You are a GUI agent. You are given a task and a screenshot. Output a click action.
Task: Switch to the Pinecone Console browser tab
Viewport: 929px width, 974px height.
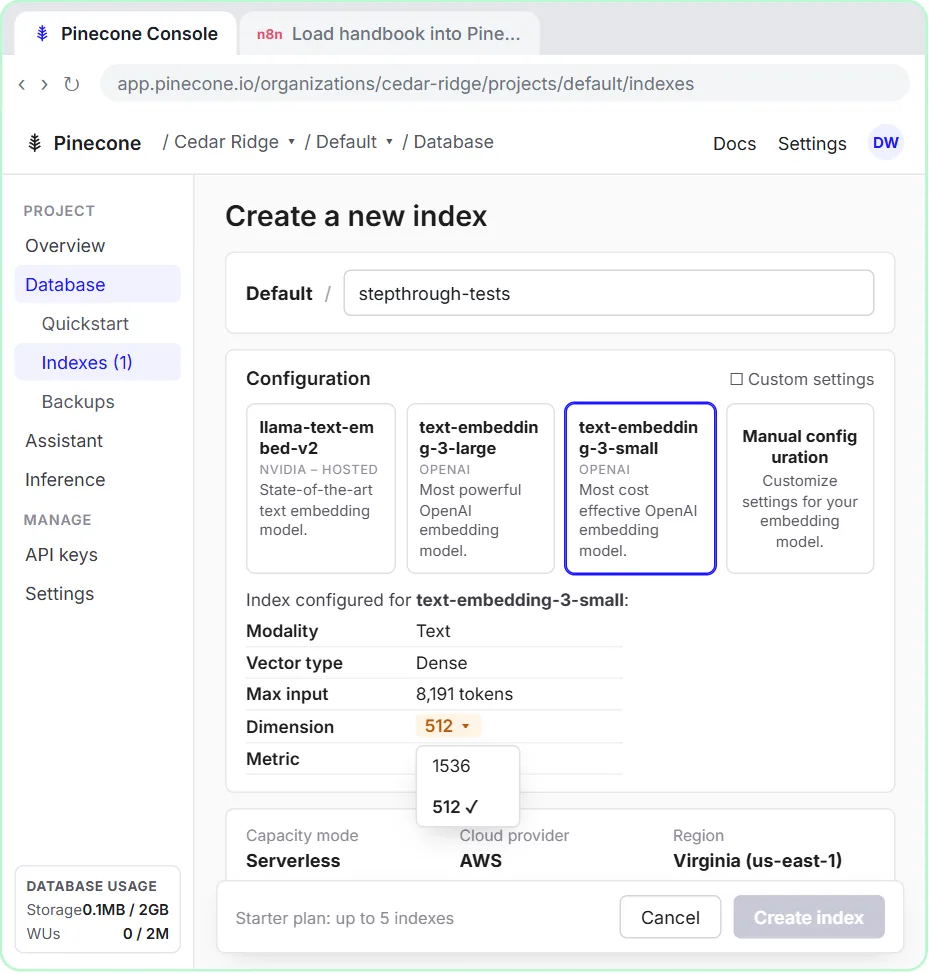click(x=126, y=34)
